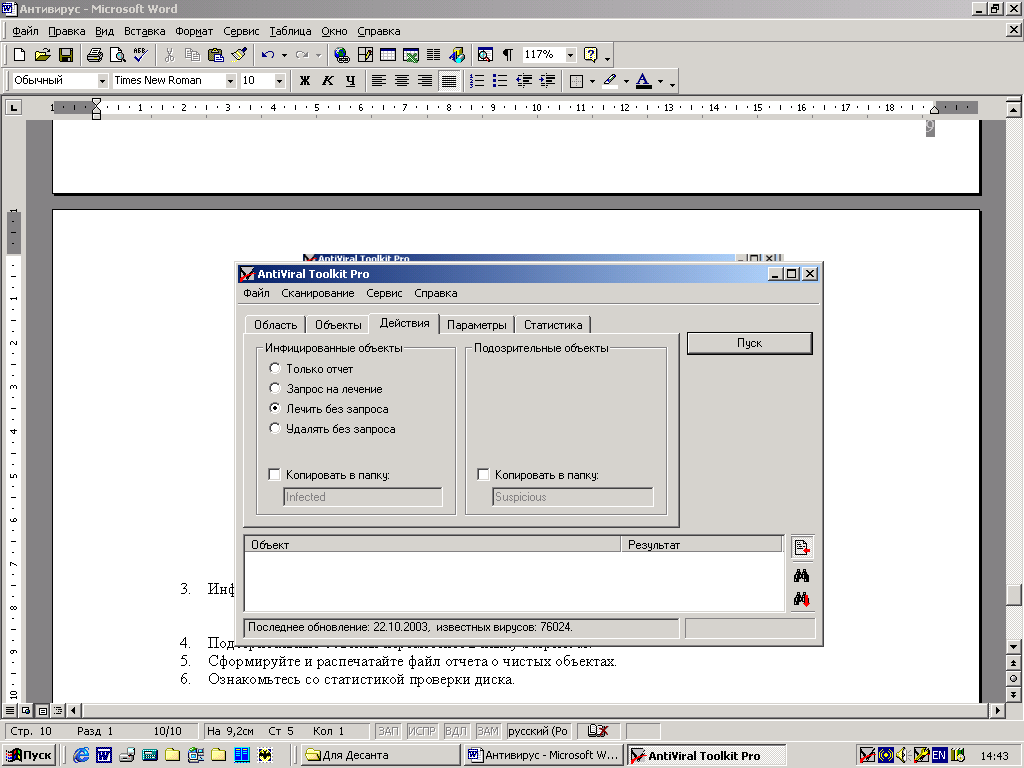Expand the borders dropdown arrow
This screenshot has width=1024, height=768.
(592, 81)
